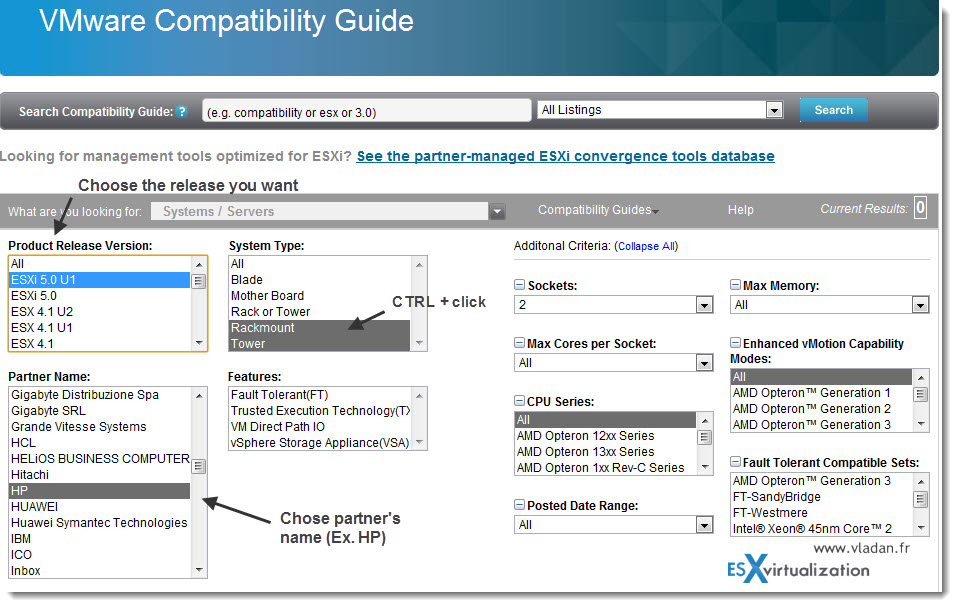Click CPU Series list scroll-down arrow
The height and width of the screenshot is (607, 957).
(705, 467)
